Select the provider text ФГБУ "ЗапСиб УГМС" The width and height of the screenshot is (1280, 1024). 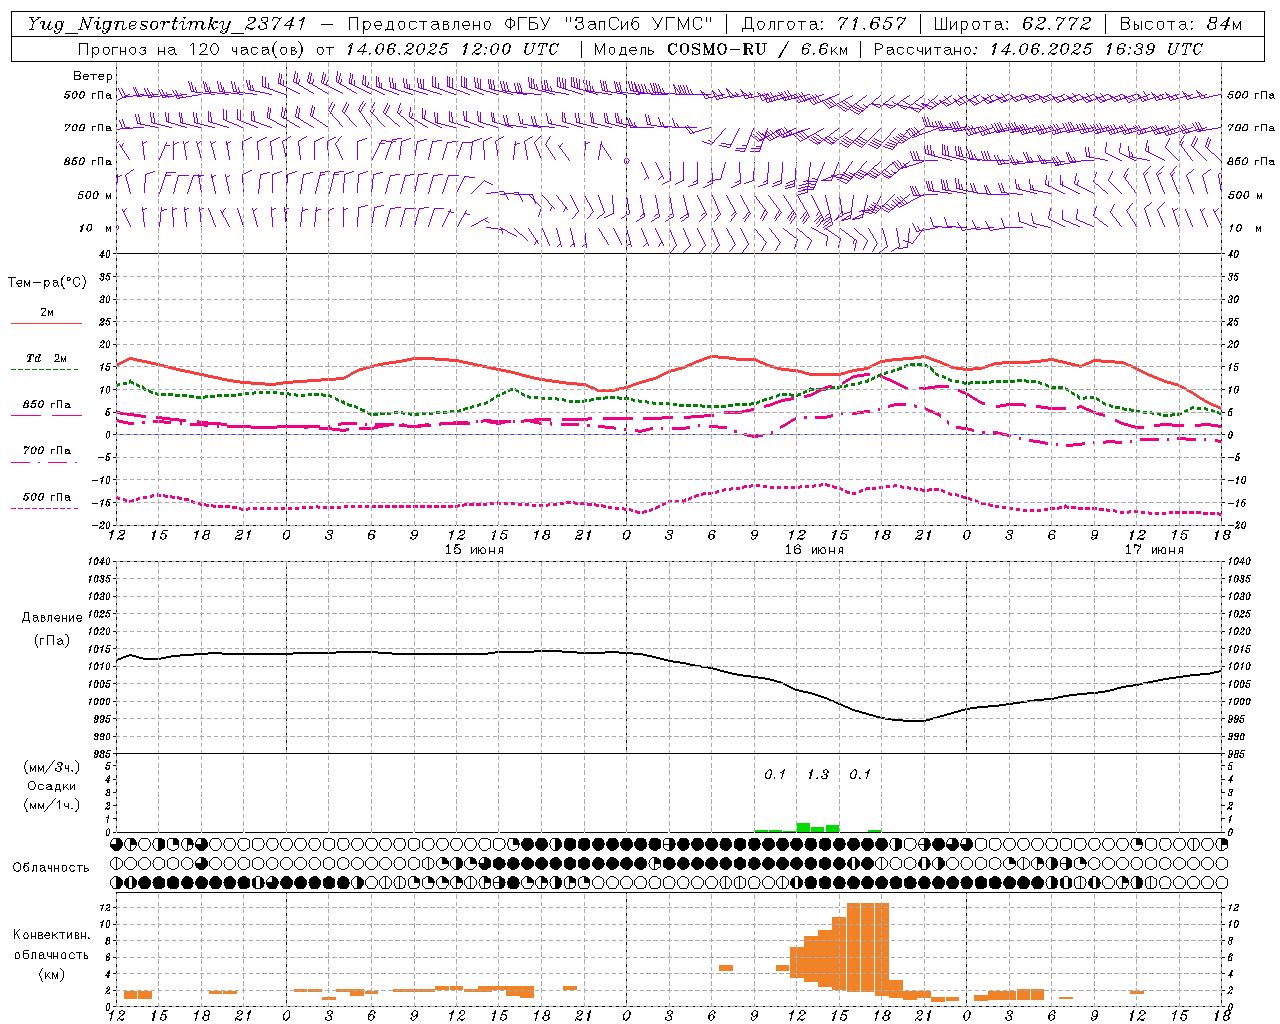click(x=611, y=24)
